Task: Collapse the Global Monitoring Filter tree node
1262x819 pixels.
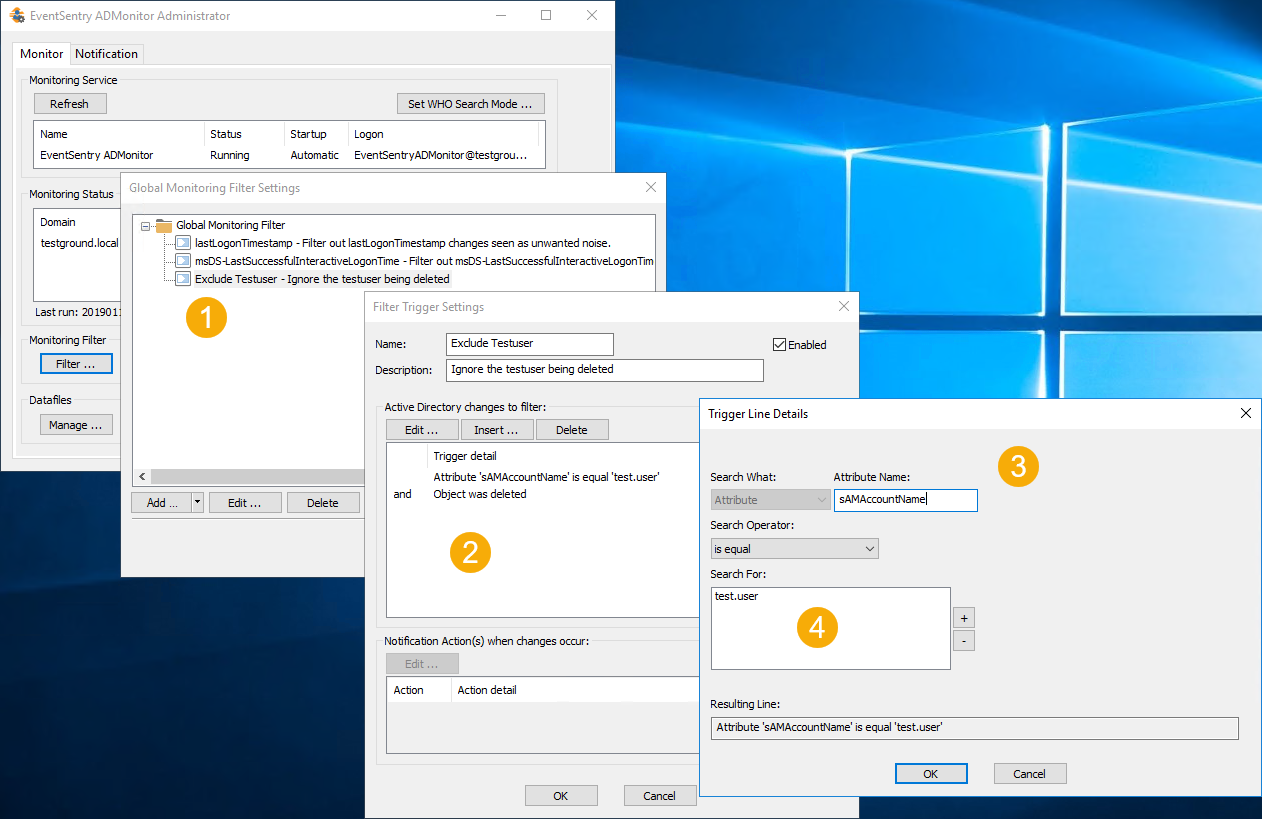Action: (146, 226)
